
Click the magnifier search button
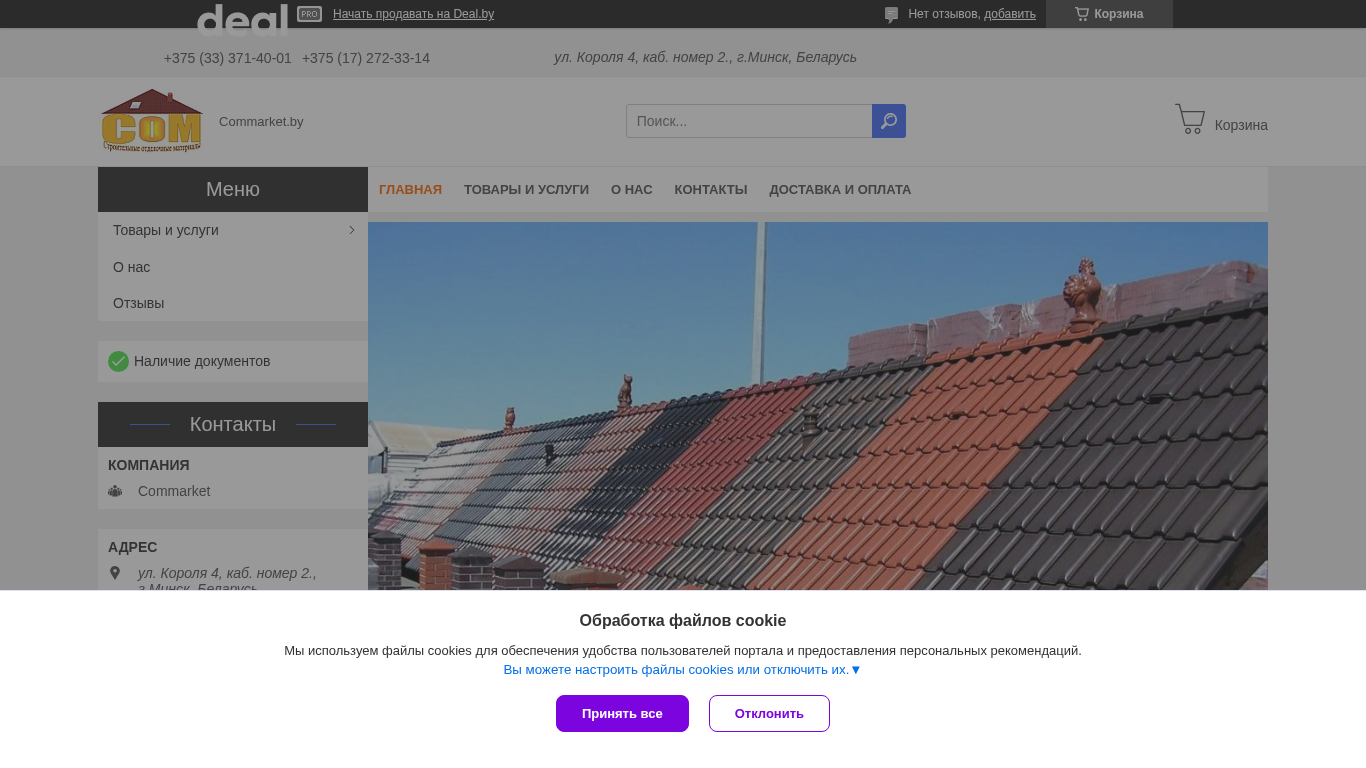click(x=889, y=121)
